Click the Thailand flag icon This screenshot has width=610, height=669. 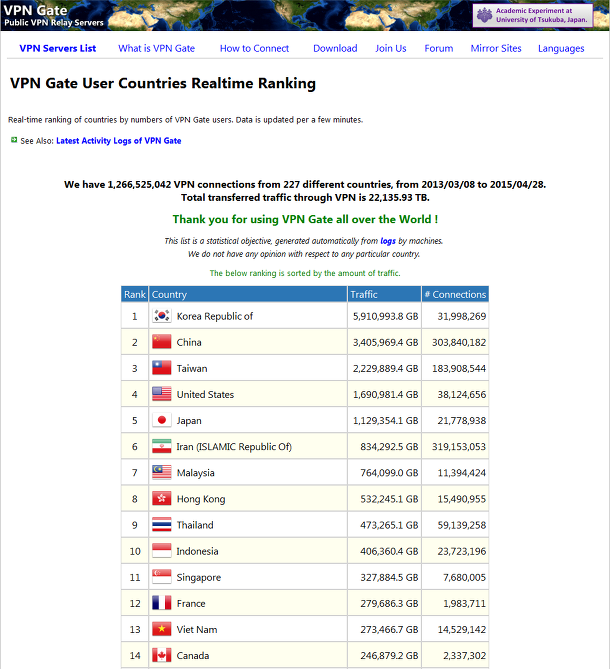click(162, 524)
